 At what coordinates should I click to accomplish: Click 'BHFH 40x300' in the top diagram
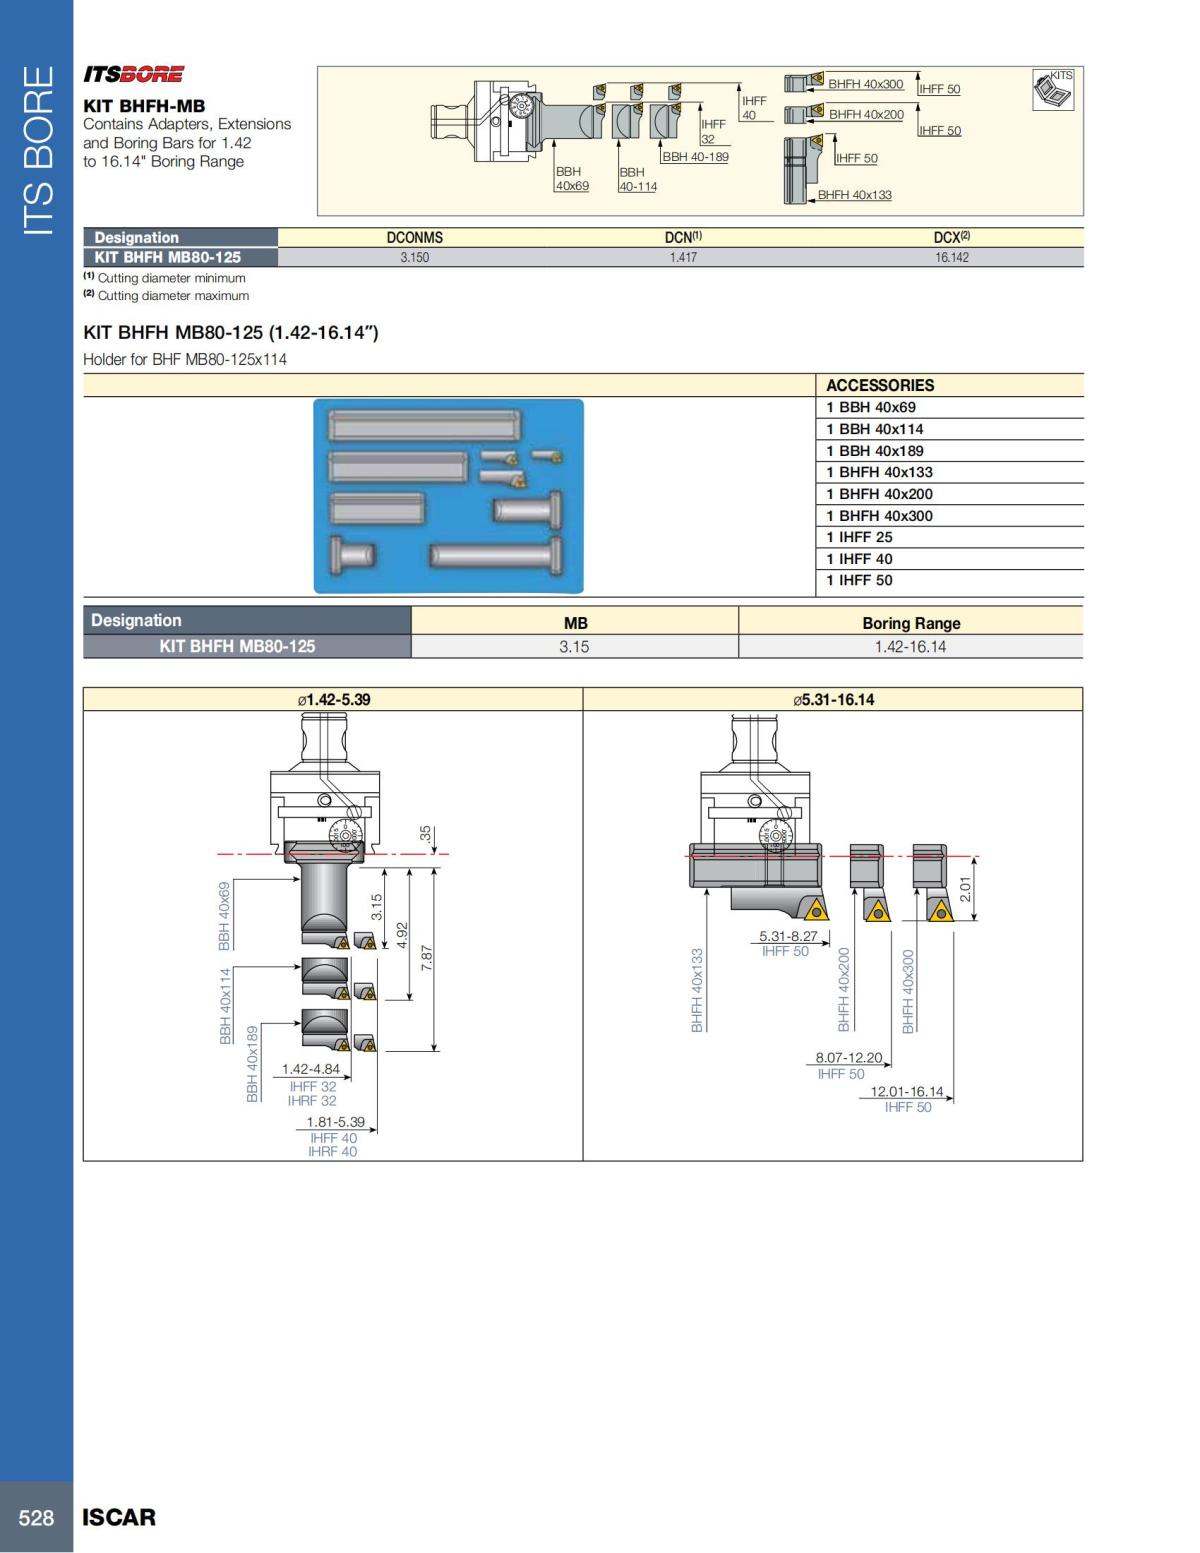[x=866, y=84]
